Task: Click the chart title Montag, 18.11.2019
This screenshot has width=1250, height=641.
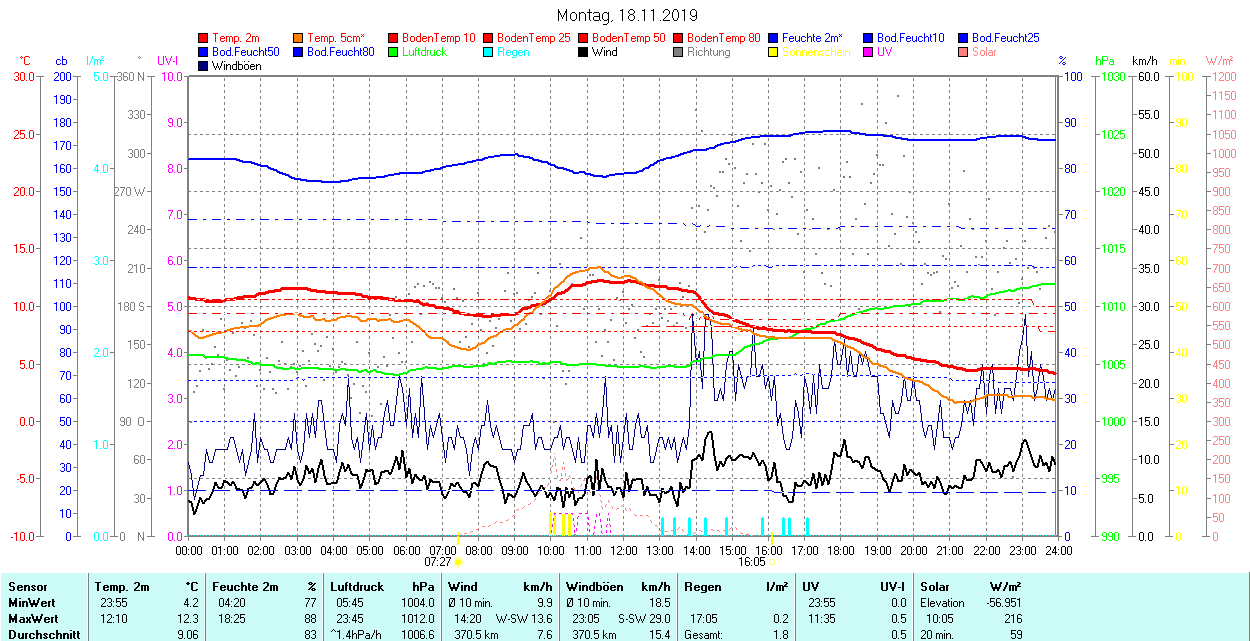Action: coord(627,16)
